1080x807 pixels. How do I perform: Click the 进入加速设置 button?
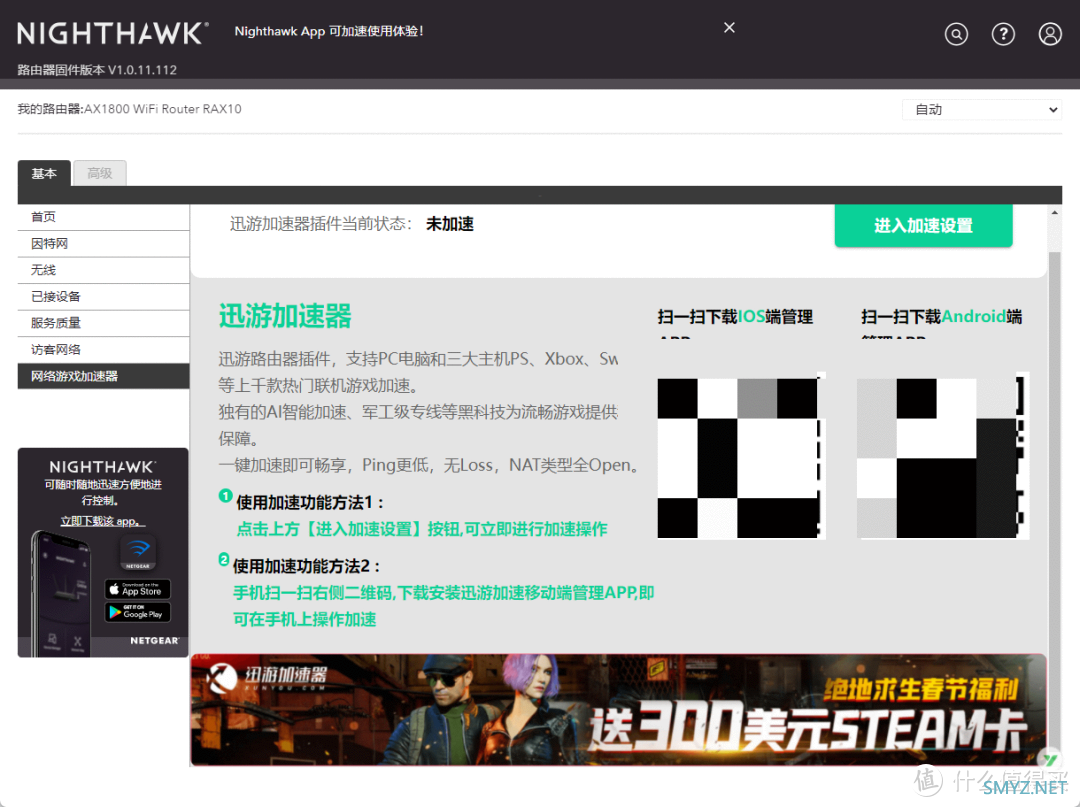pyautogui.click(x=924, y=225)
